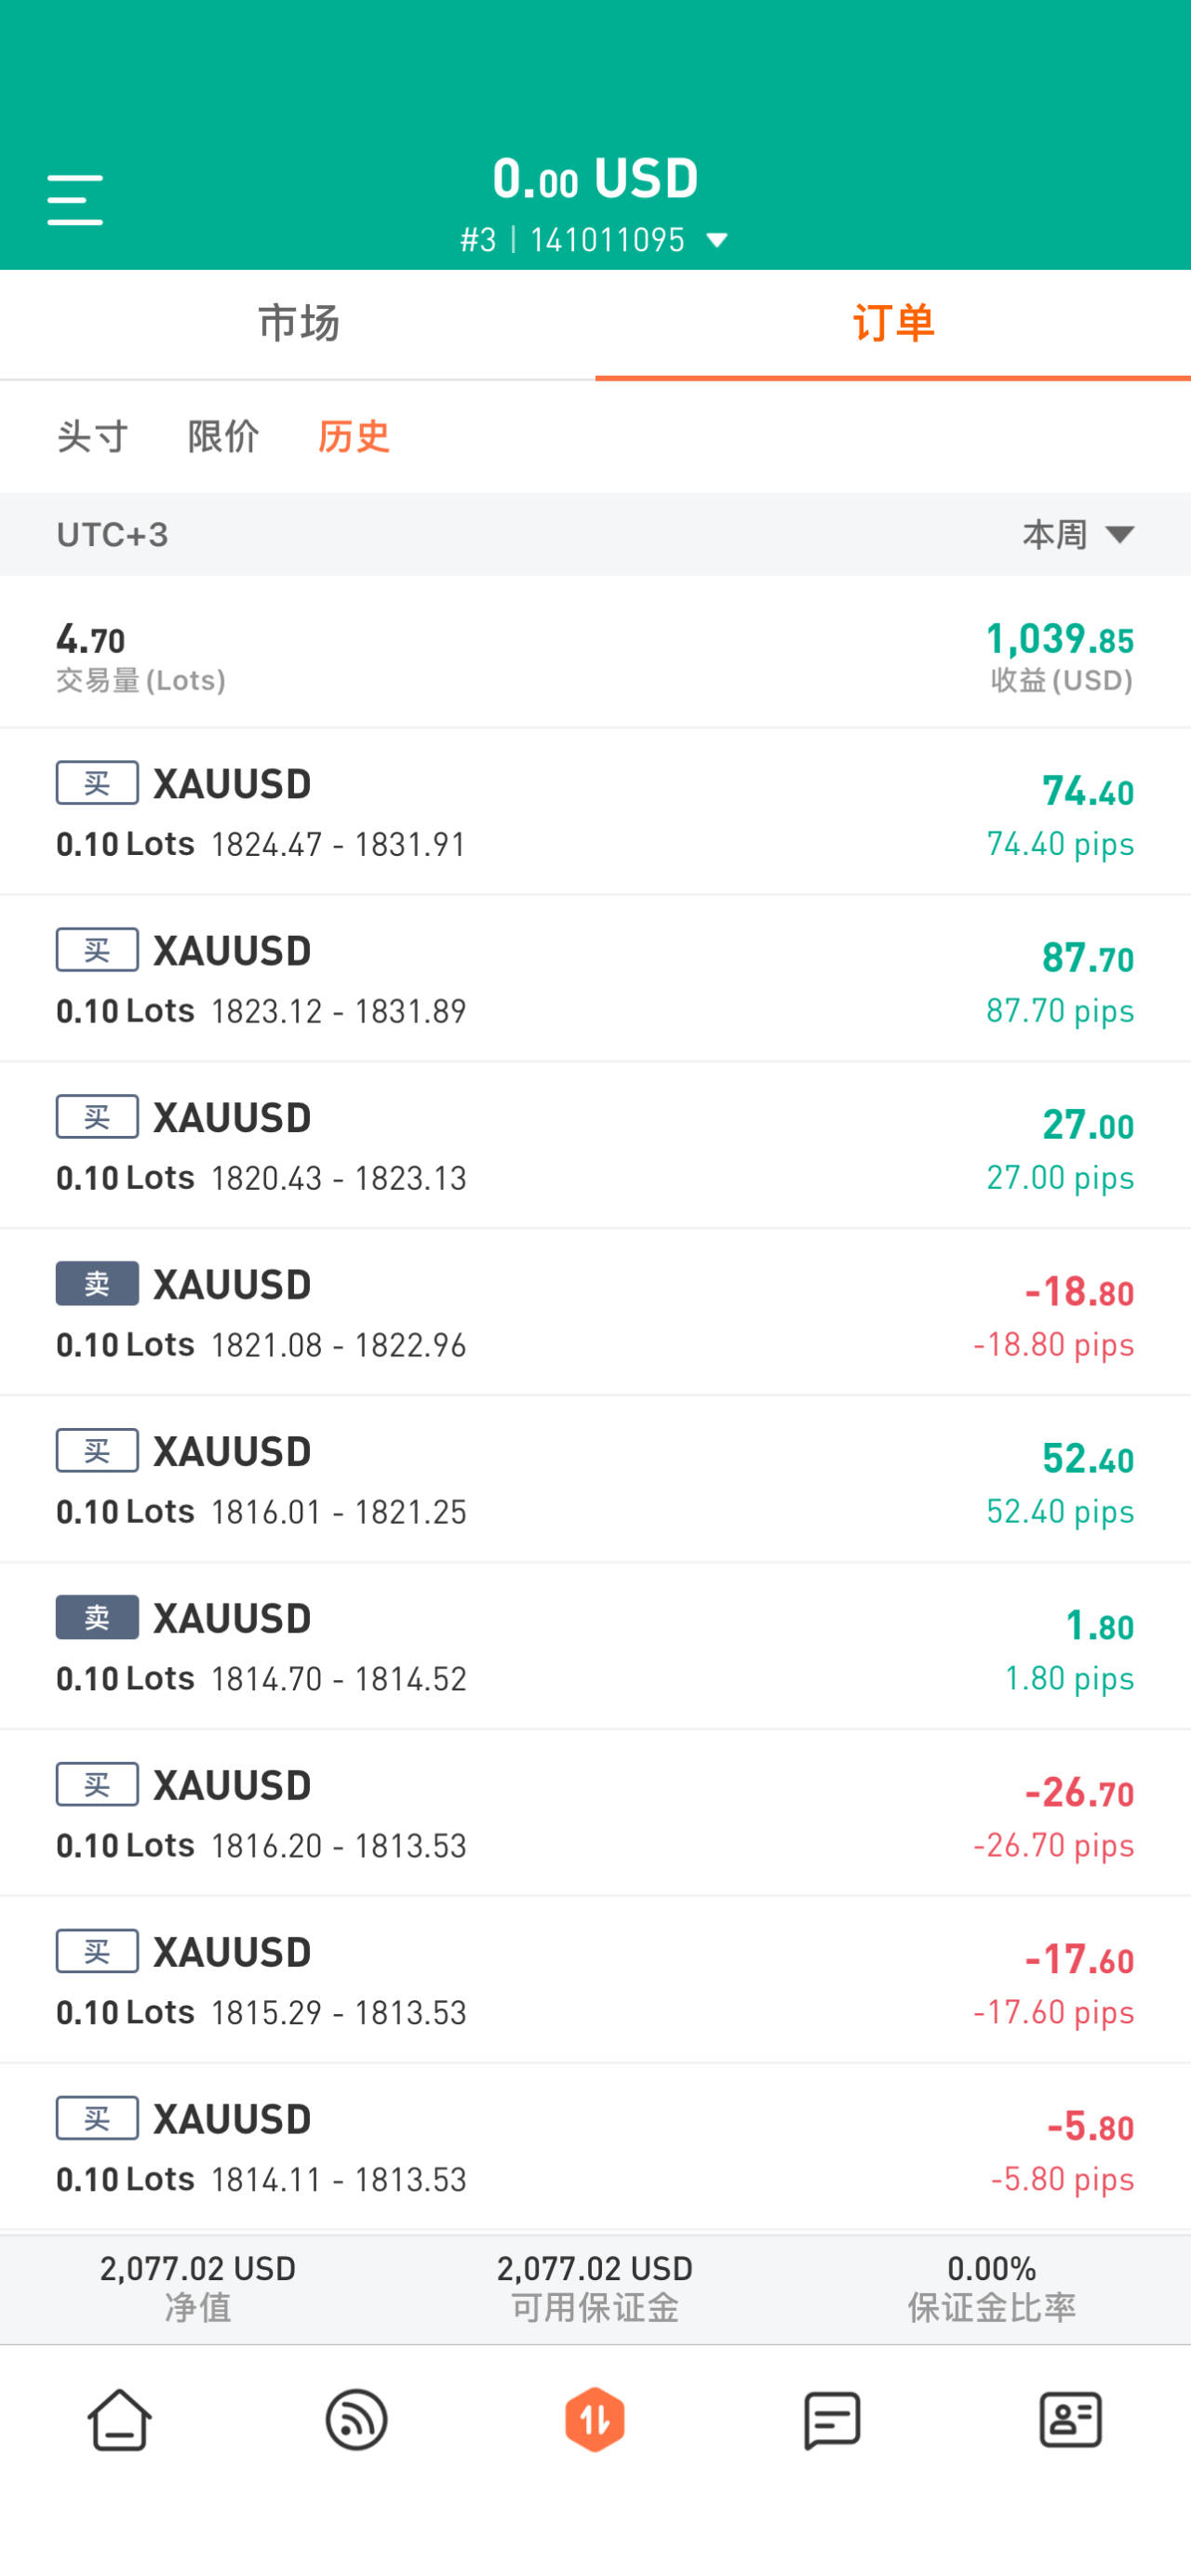Open the XAUUSD order with 87.70 profit
The height and width of the screenshot is (2576, 1191).
click(x=595, y=979)
